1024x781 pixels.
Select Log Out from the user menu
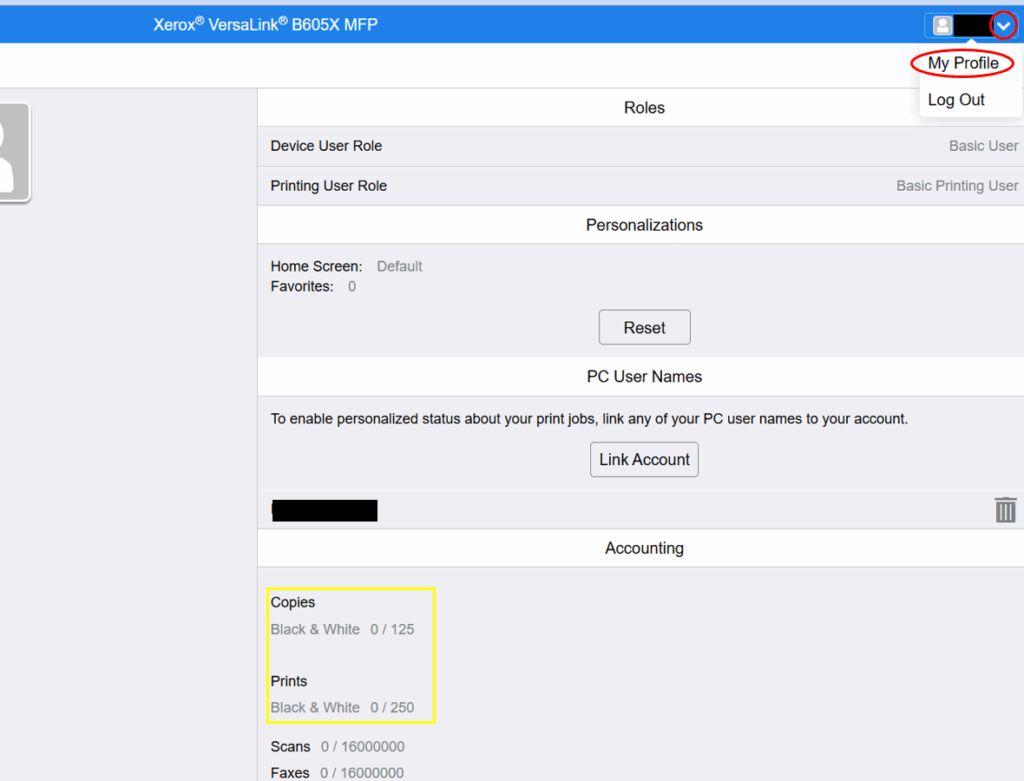click(x=956, y=100)
